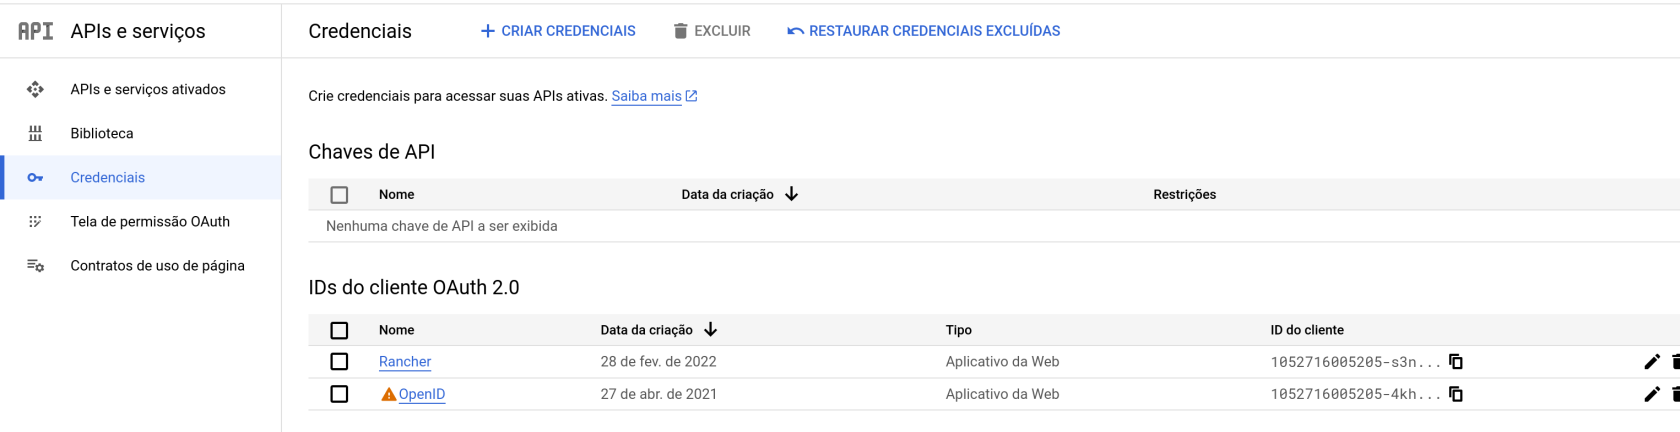1680x432 pixels.
Task: Click the OpenID warning triangle icon
Action: 388,395
